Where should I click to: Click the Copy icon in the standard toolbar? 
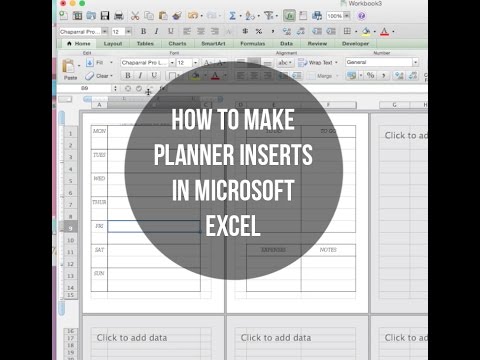149,15
